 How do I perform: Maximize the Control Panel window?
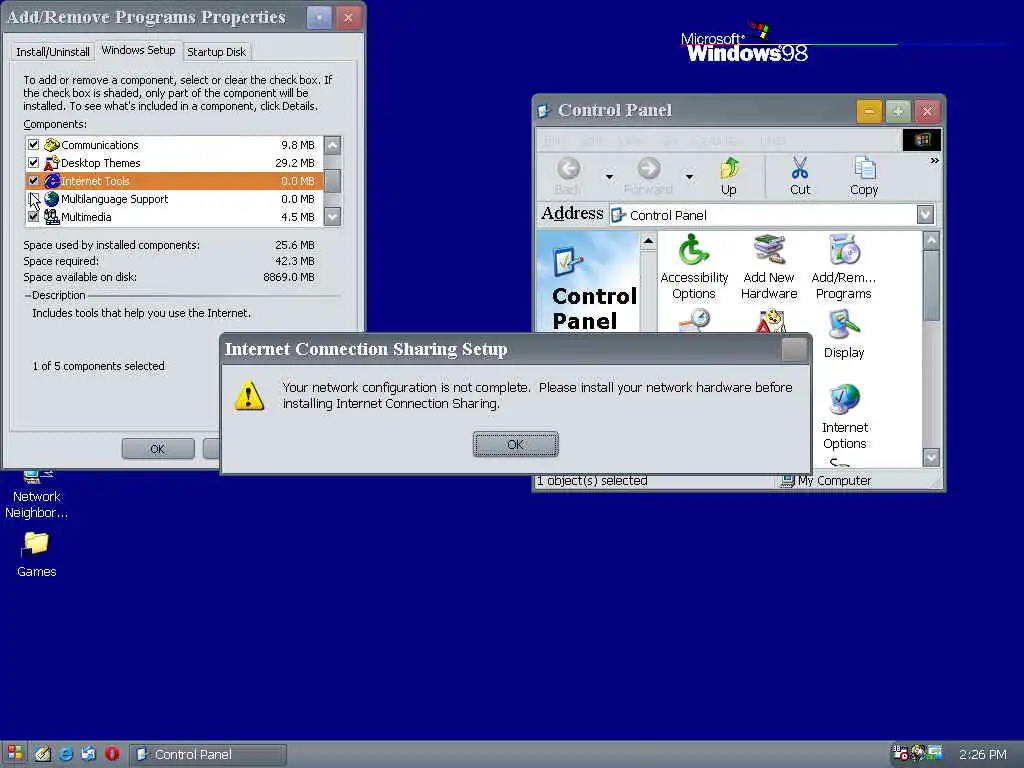coord(898,112)
